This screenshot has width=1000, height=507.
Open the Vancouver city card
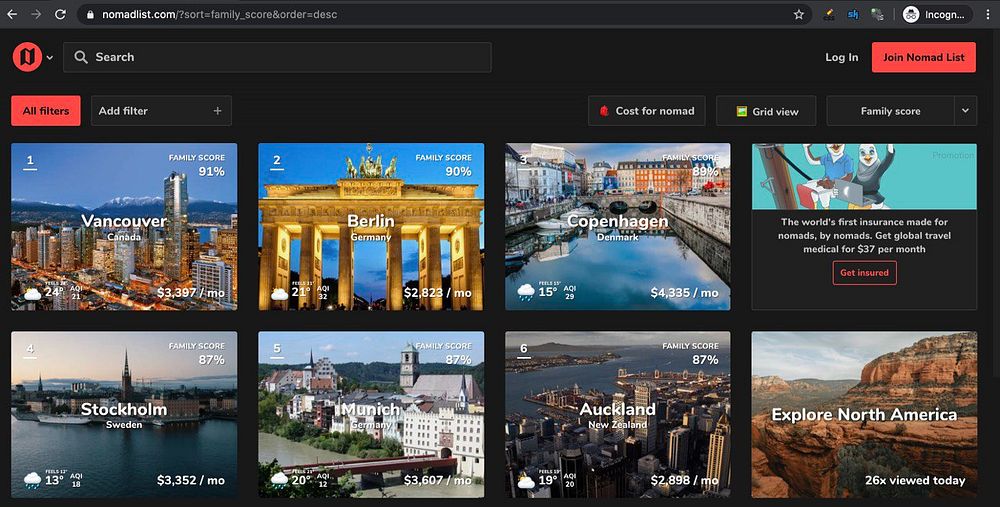[124, 226]
